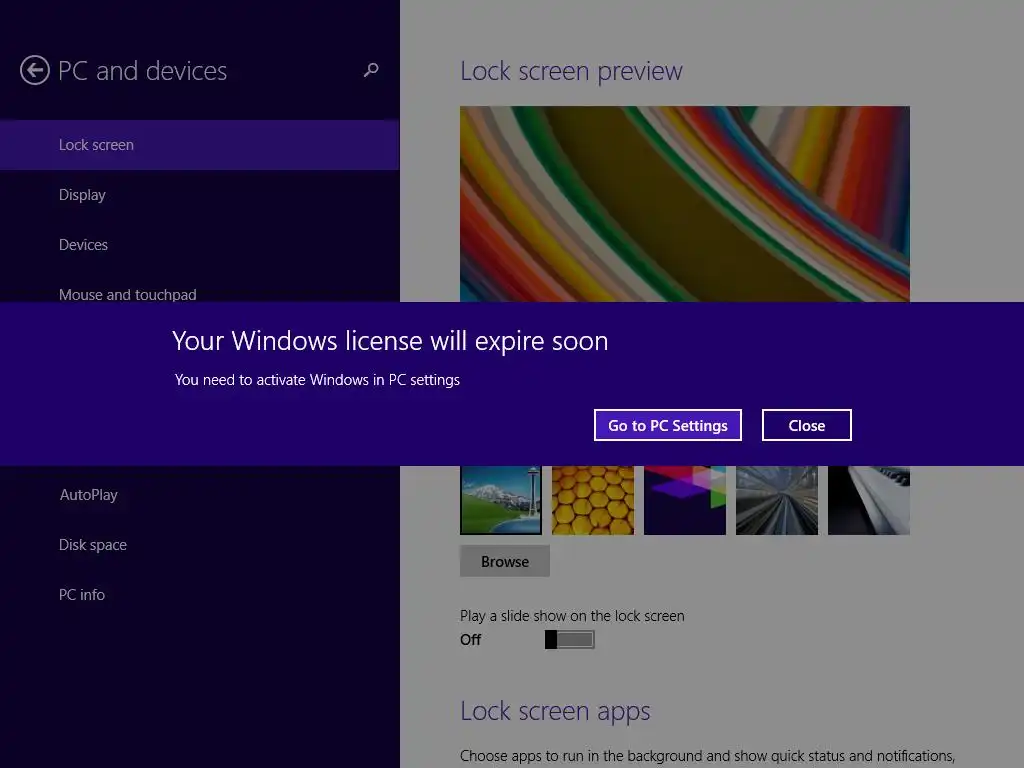This screenshot has height=768, width=1024.
Task: Toggle the lock screen slide show switch
Action: coord(569,639)
